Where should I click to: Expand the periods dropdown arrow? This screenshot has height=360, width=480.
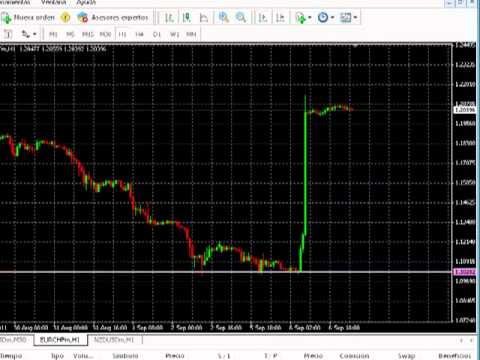[x=332, y=17]
